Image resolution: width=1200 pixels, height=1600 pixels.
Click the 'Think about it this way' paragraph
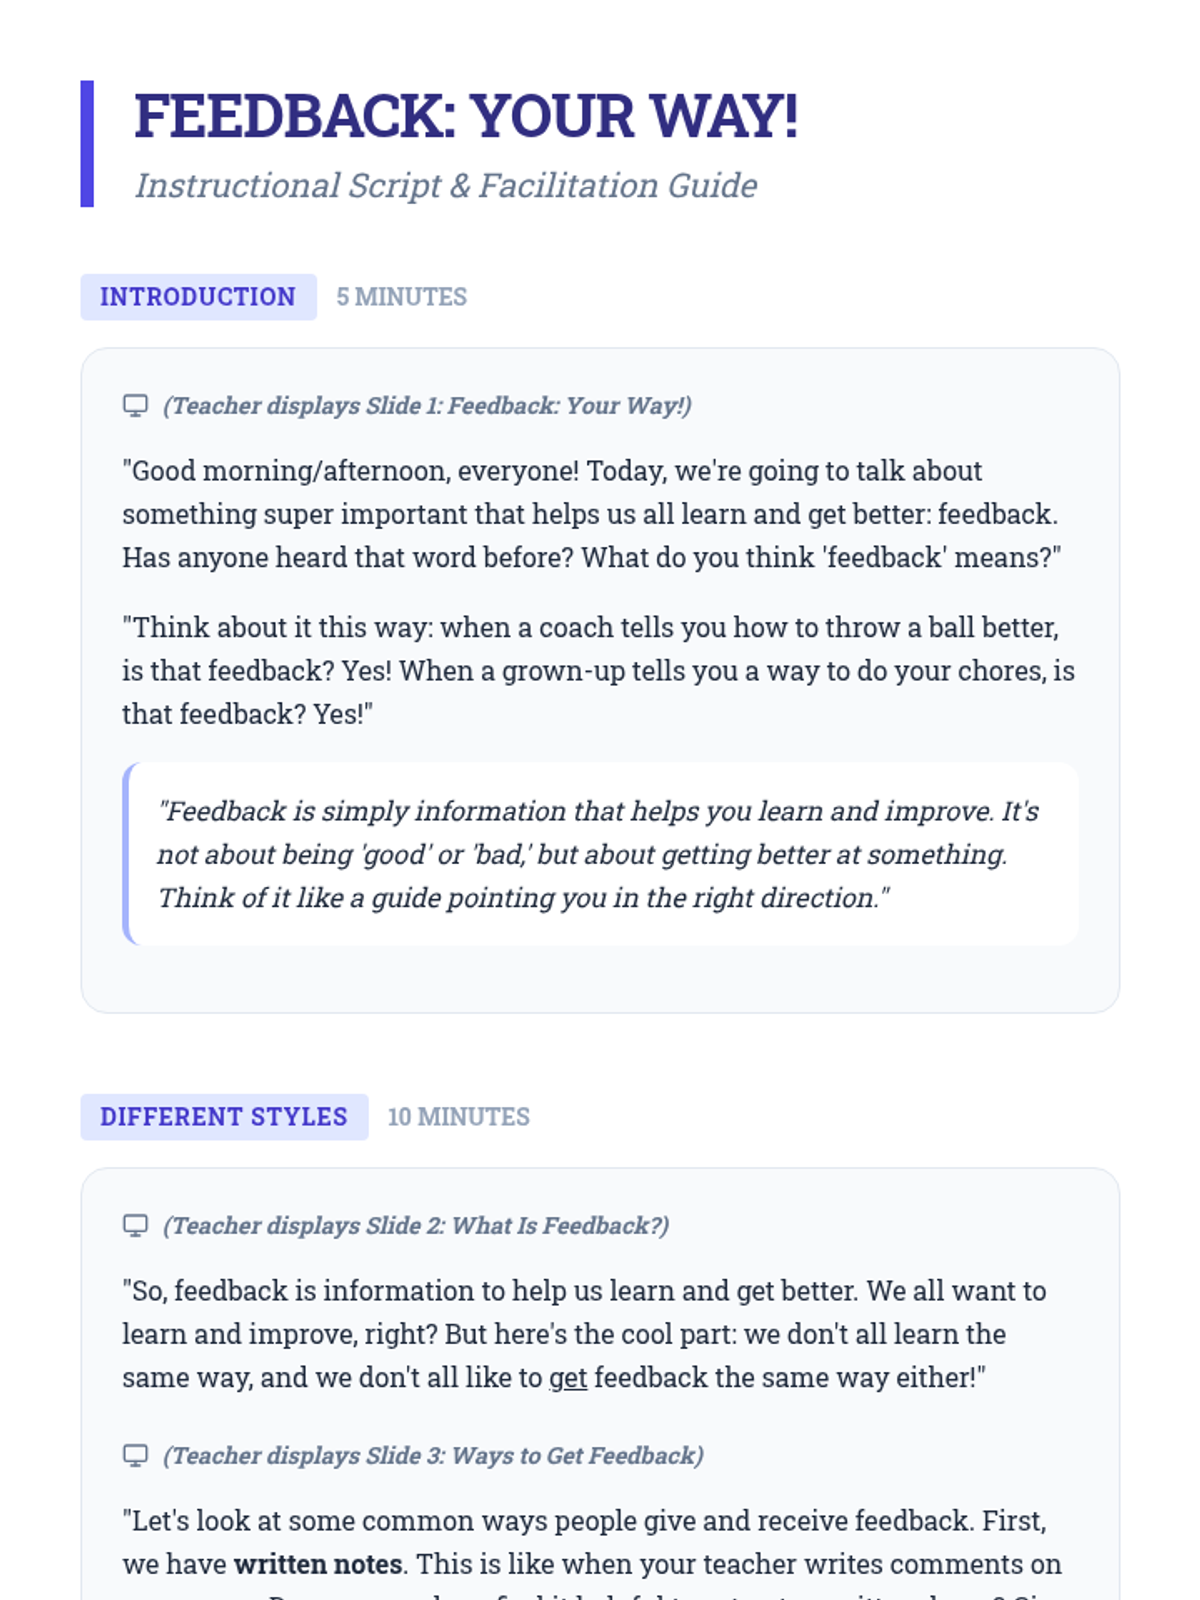pyautogui.click(x=598, y=671)
